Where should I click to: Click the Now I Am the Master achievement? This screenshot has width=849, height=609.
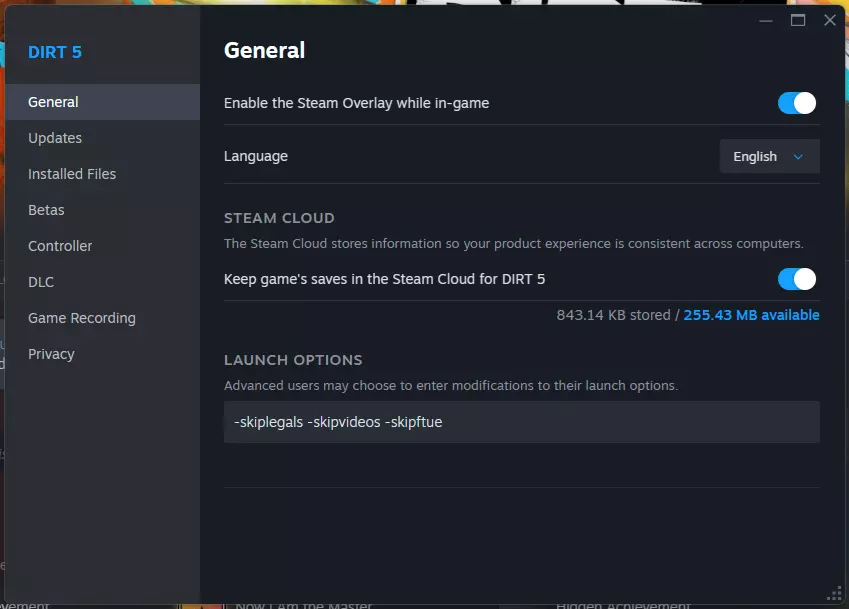[x=303, y=605]
